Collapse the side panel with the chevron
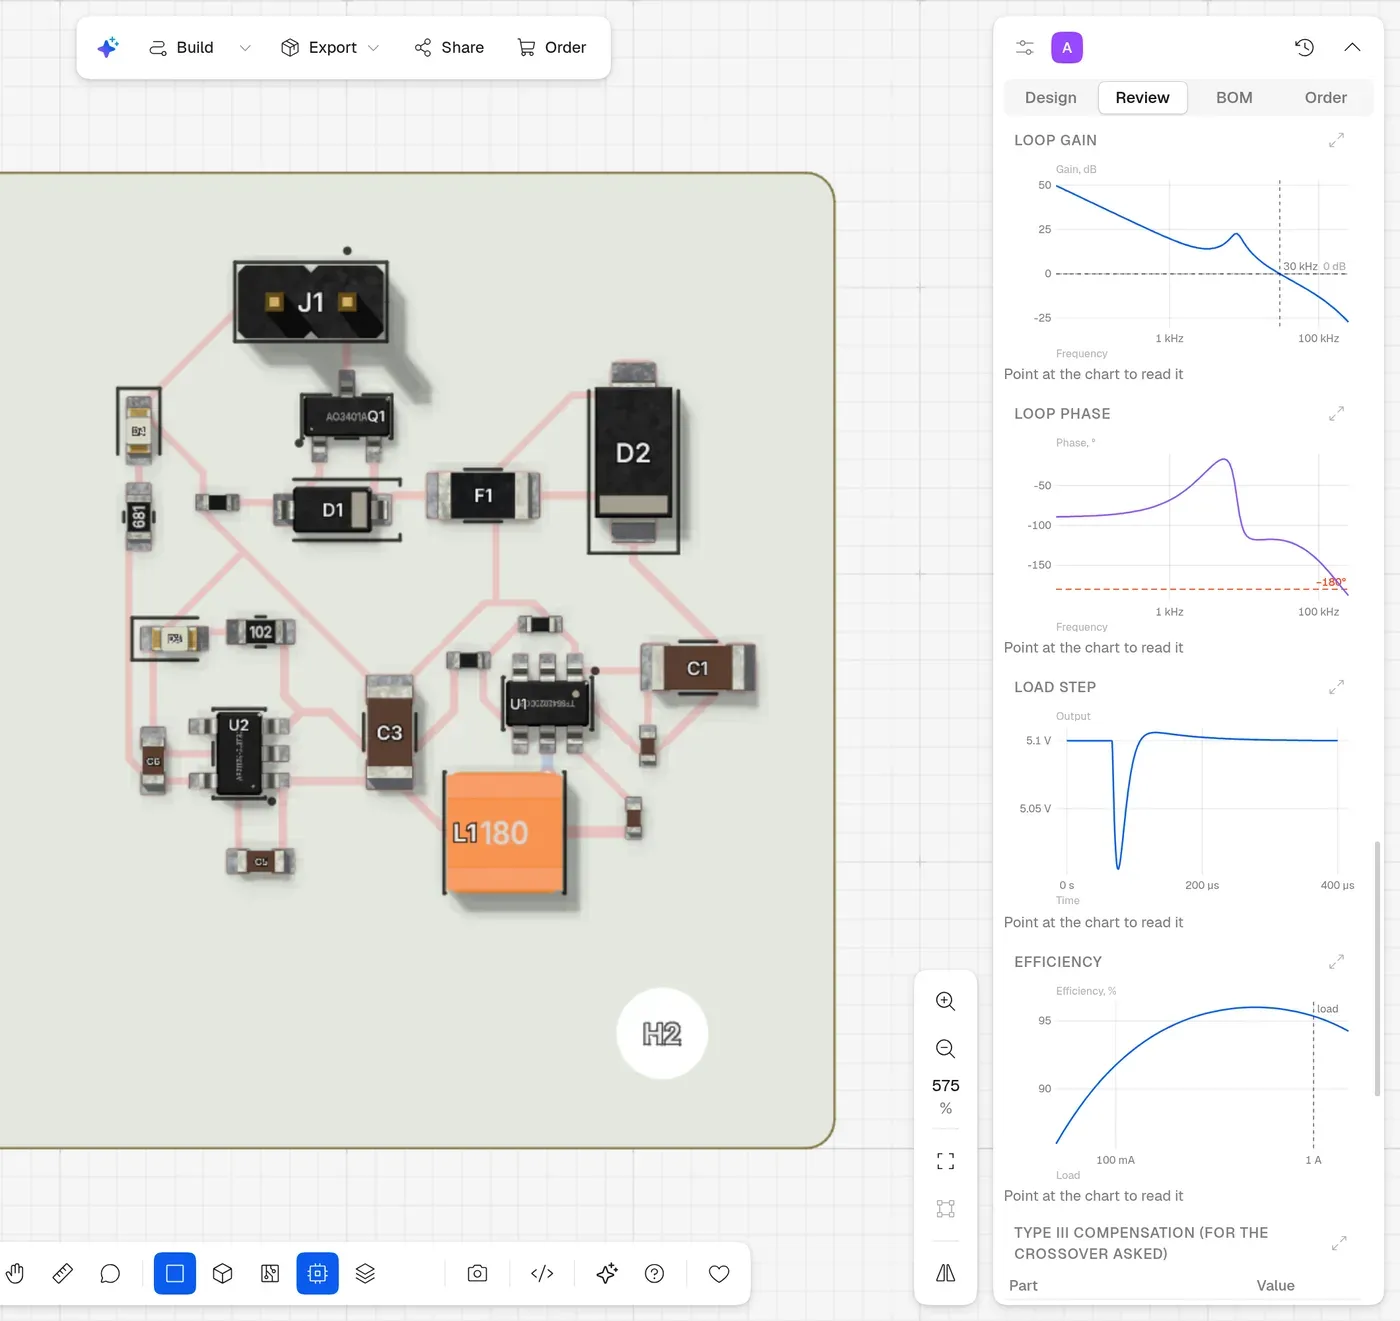 click(x=1352, y=47)
